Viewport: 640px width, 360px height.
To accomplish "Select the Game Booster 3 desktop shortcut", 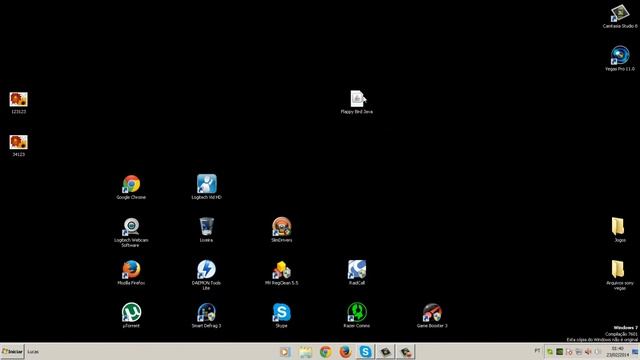I will [x=432, y=315].
